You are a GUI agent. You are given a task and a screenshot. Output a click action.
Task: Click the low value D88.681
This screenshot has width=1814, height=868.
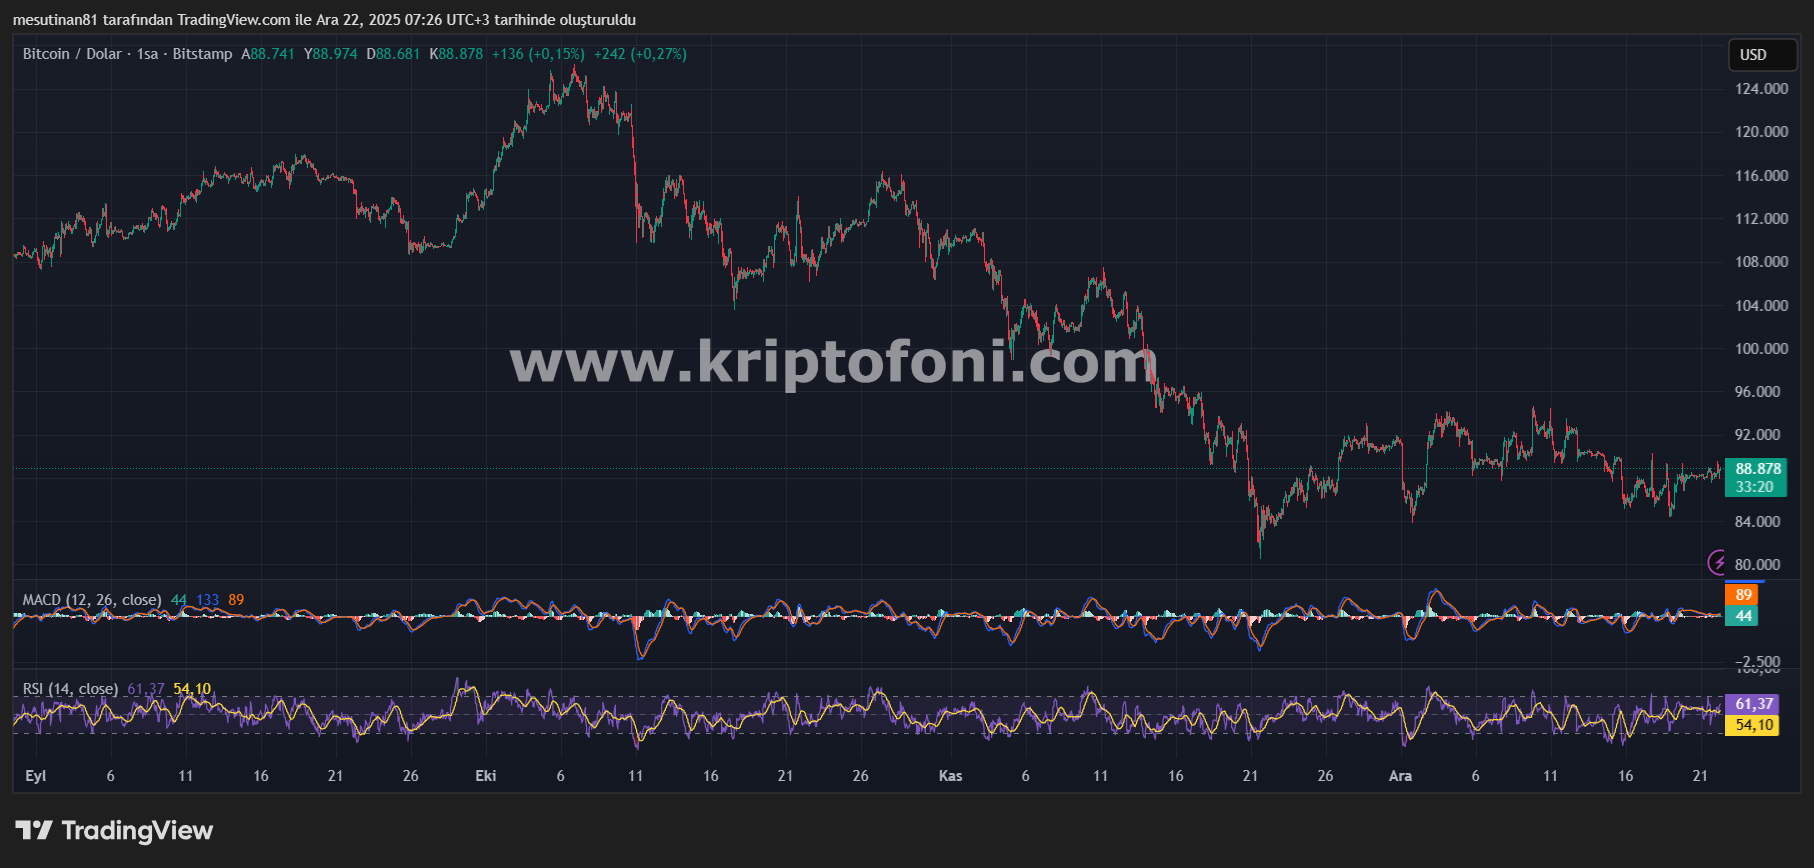tap(393, 54)
